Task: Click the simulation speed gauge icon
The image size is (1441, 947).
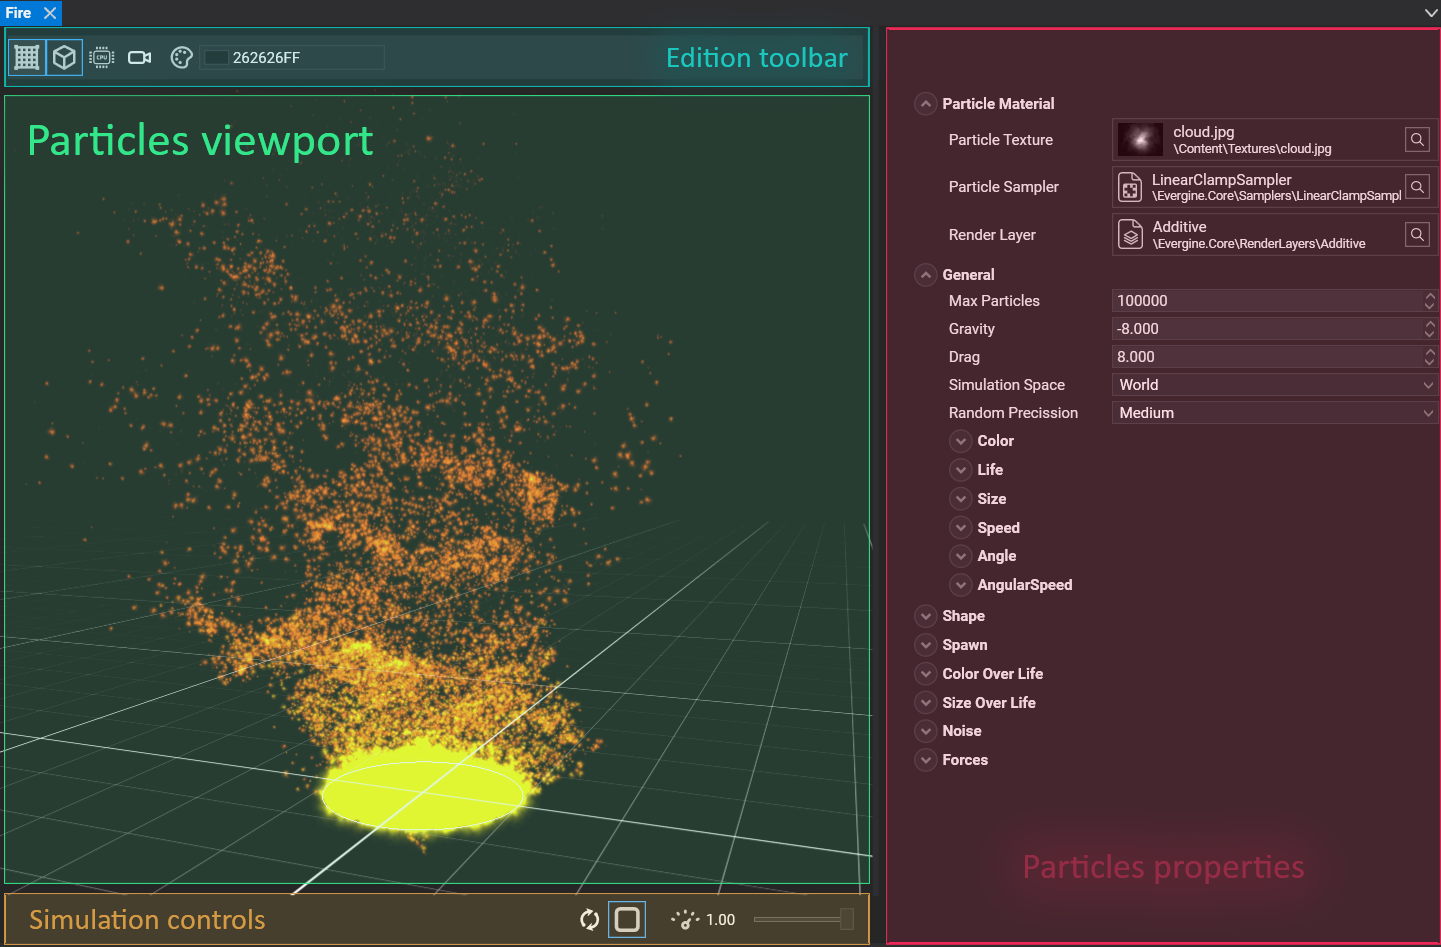Action: coord(685,919)
